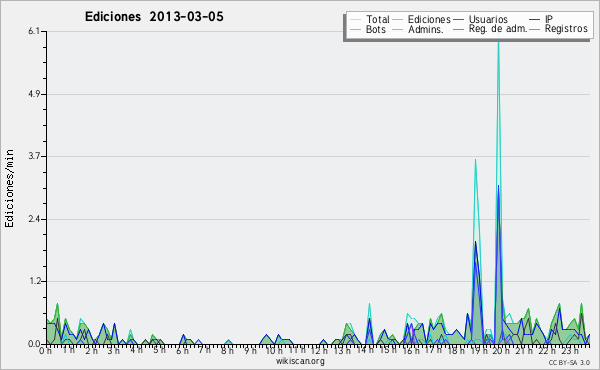
Task: Click the Reg. de adm. magenta legend line
Action: (x=458, y=29)
